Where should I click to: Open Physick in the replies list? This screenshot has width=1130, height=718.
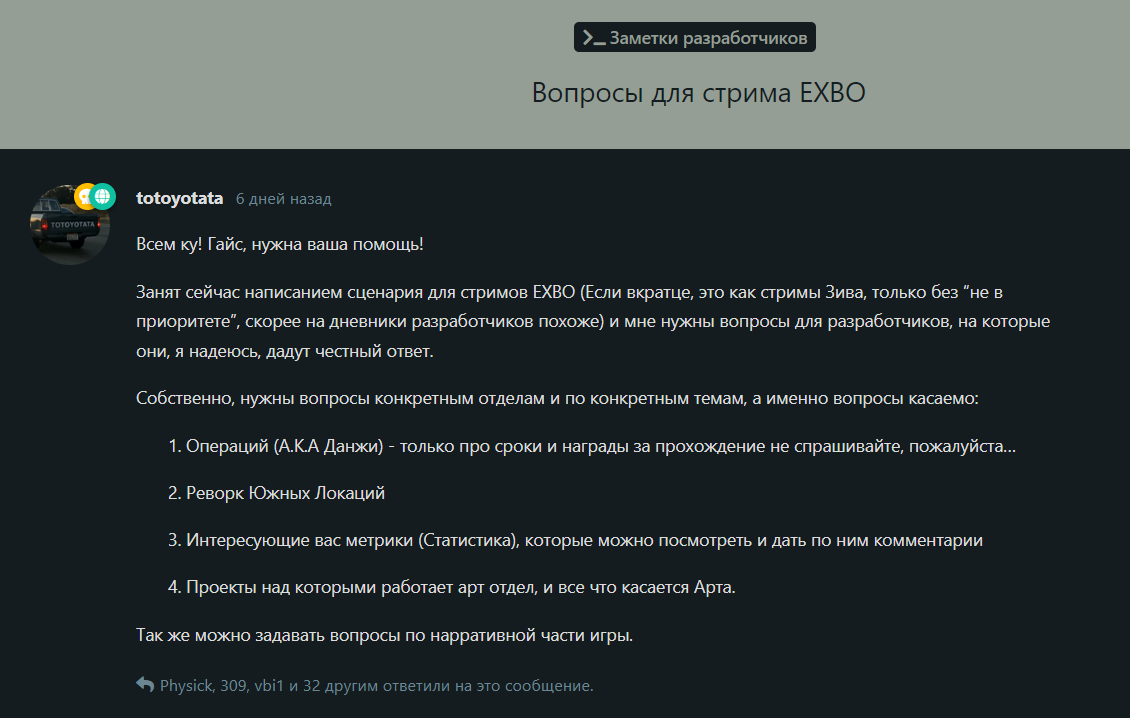187,686
